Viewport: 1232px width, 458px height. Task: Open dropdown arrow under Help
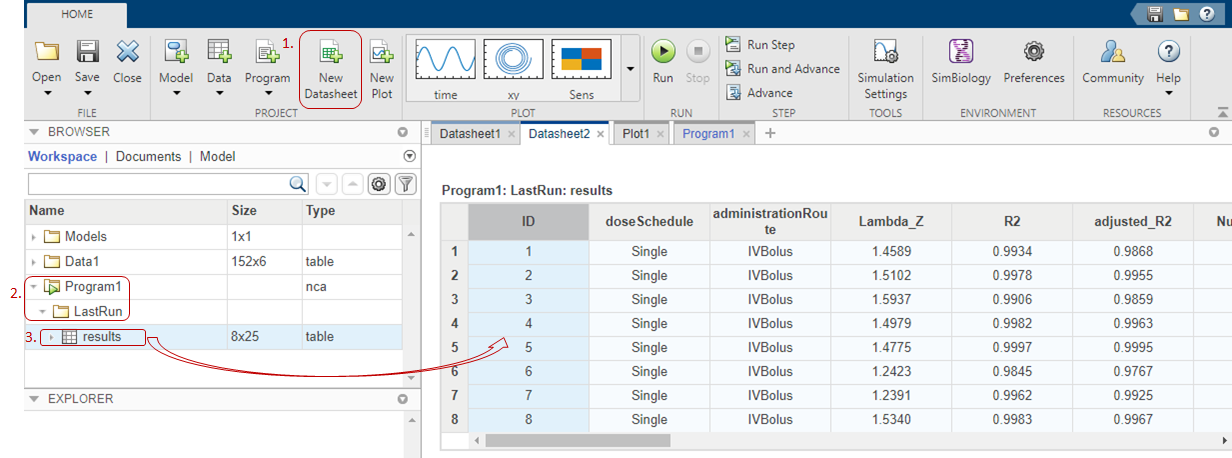1168,94
